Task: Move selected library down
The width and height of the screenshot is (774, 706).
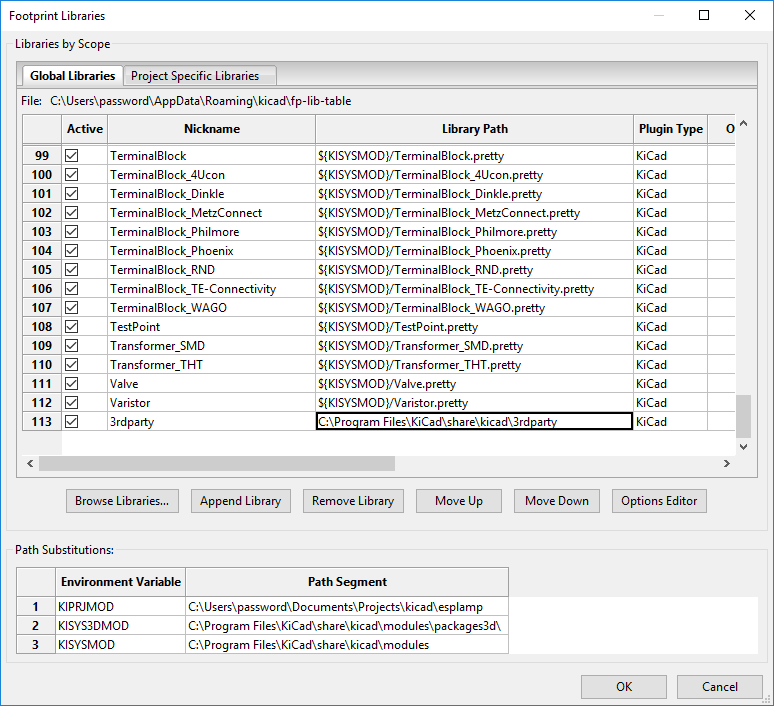Action: point(557,501)
